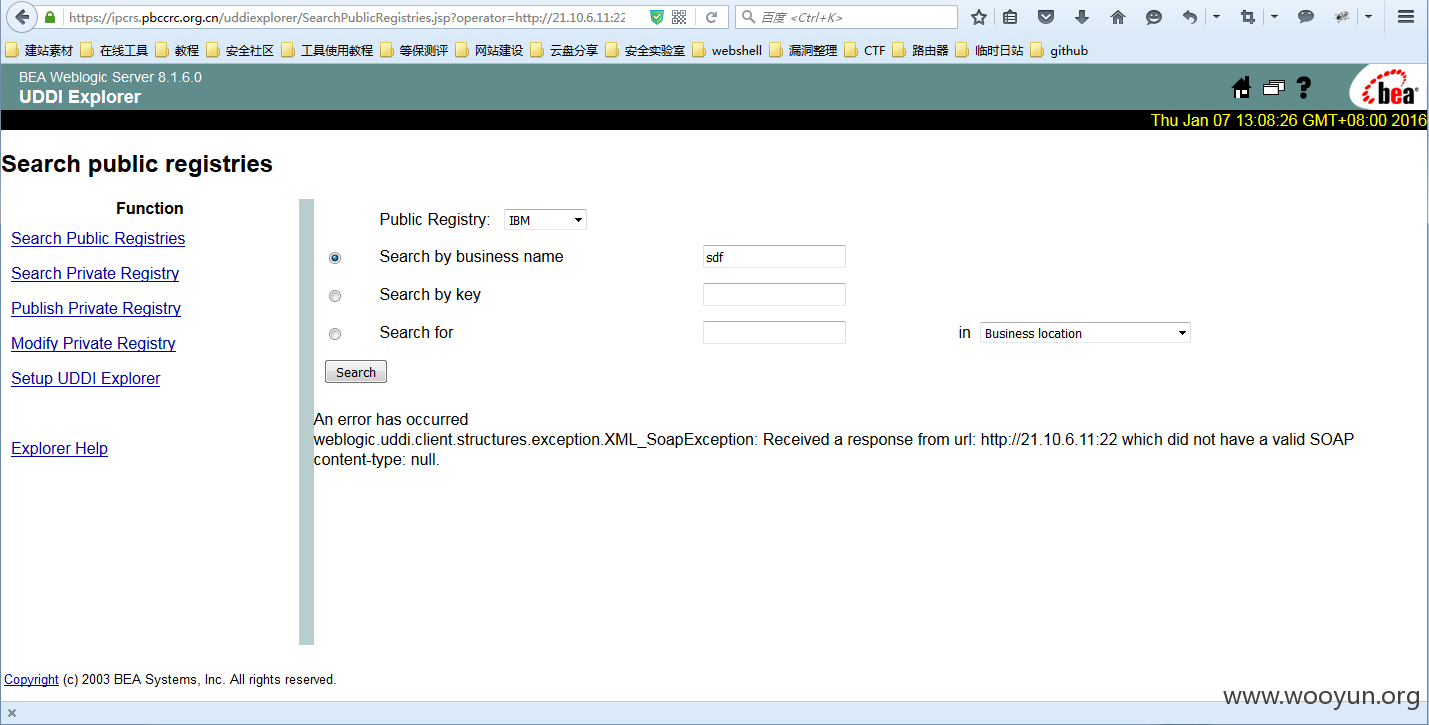Open 临时日站 bookmark folder

point(989,50)
